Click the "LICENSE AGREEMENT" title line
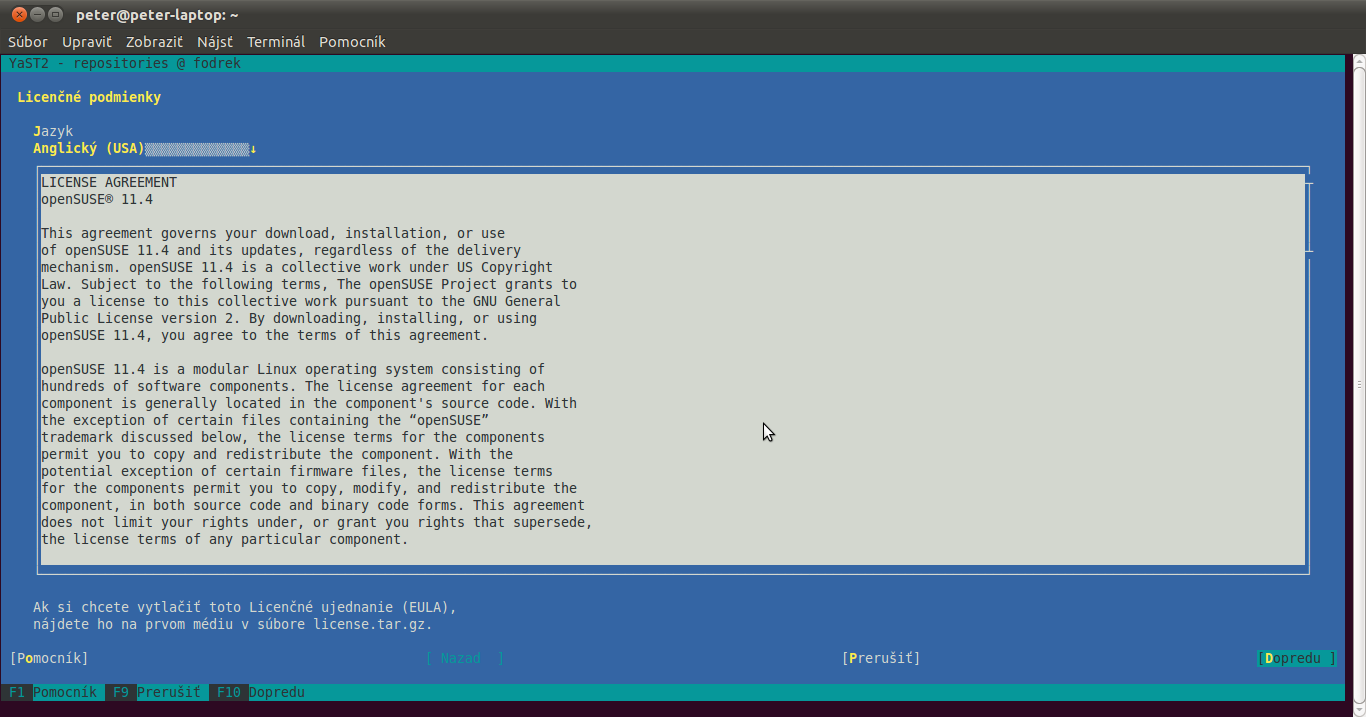The image size is (1366, 717). [x=109, y=182]
